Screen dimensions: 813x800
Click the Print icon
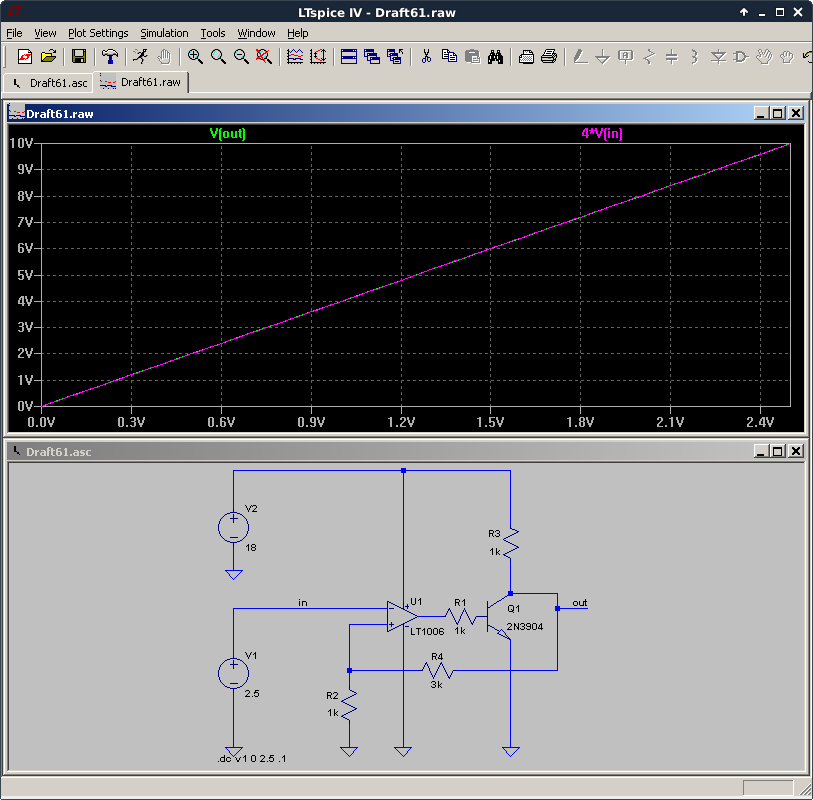(x=549, y=57)
